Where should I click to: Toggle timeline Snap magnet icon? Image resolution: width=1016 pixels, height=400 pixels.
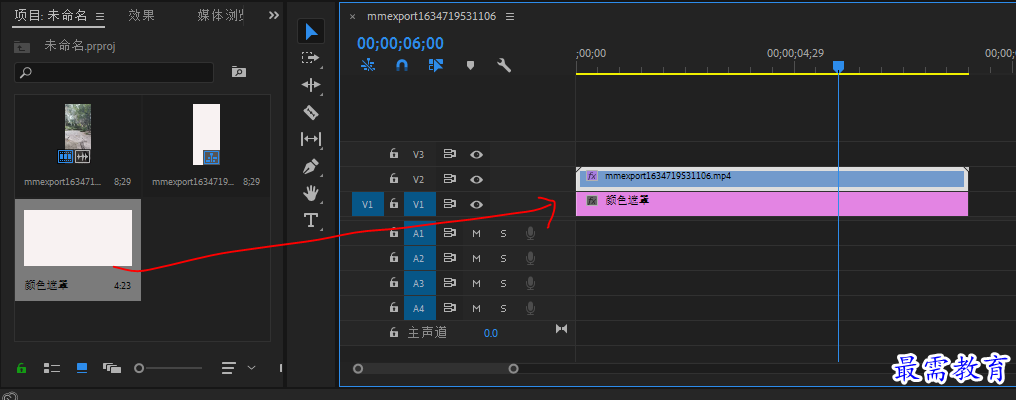click(x=402, y=65)
